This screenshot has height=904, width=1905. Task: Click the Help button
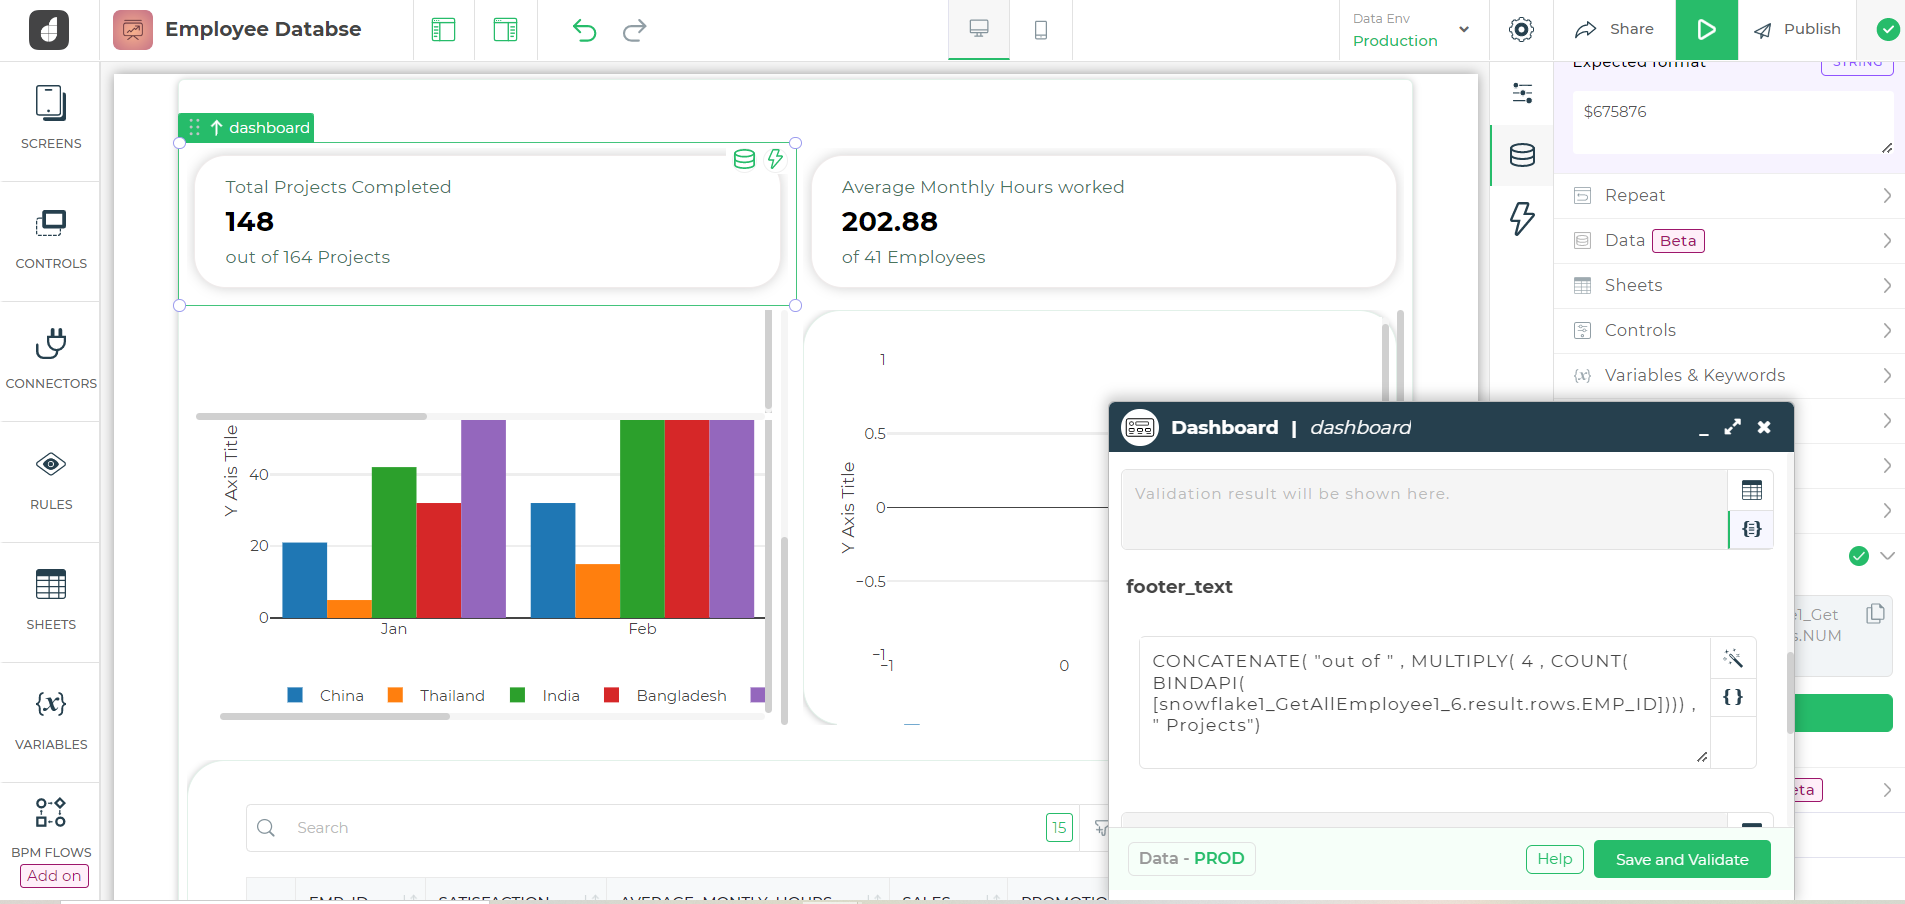[x=1554, y=859]
